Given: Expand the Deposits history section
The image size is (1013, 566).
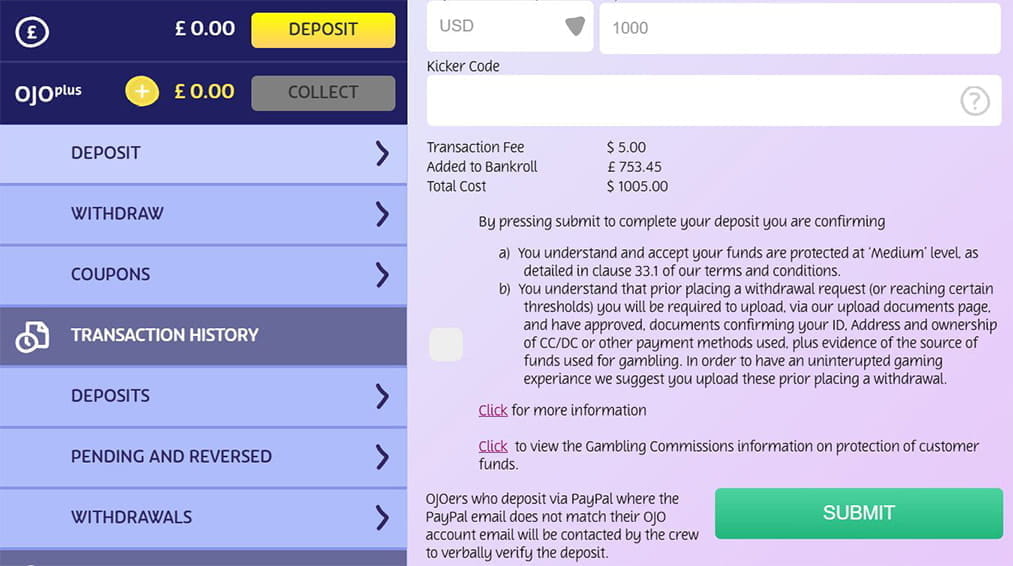Looking at the screenshot, I should tap(204, 396).
